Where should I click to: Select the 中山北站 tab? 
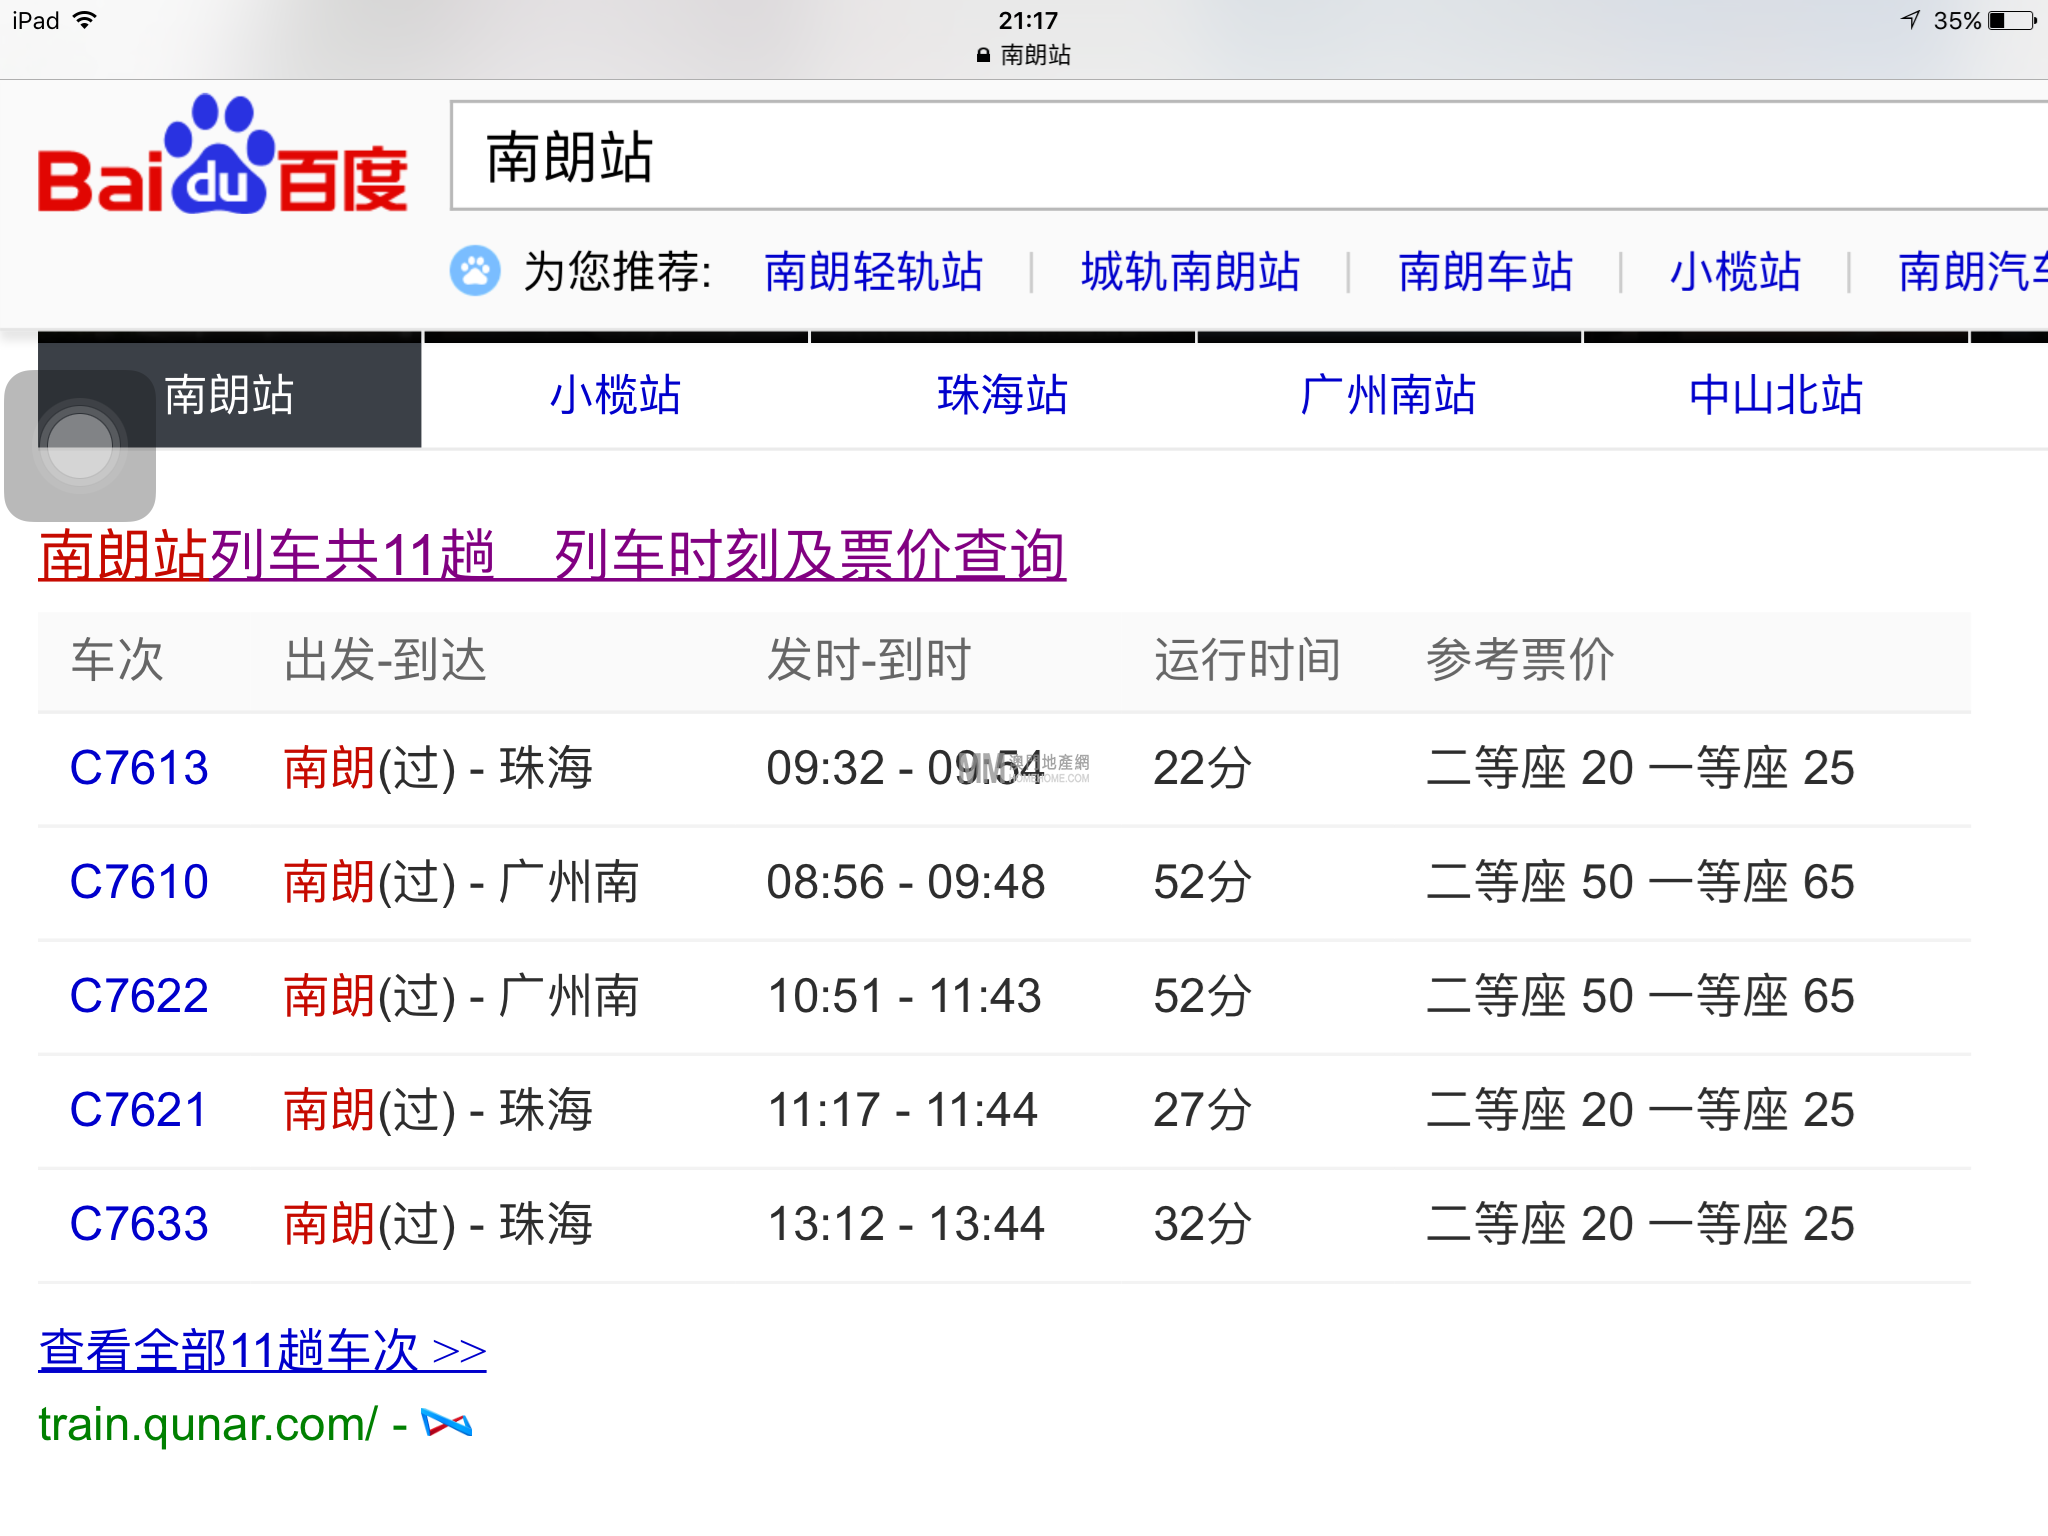pos(1775,395)
